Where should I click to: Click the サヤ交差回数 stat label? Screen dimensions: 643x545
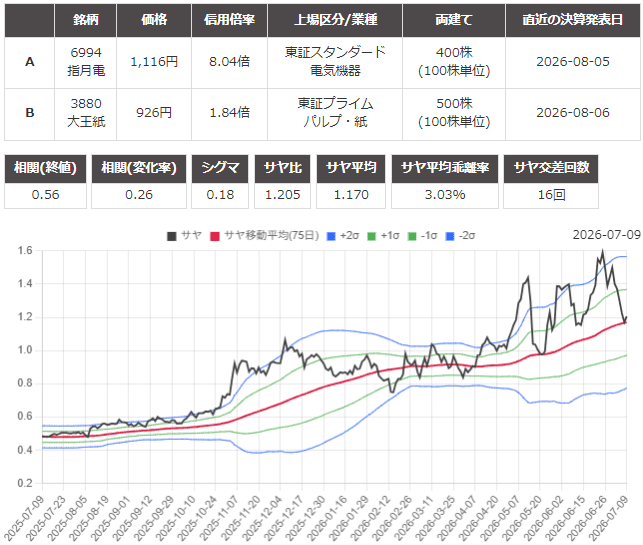551,168
